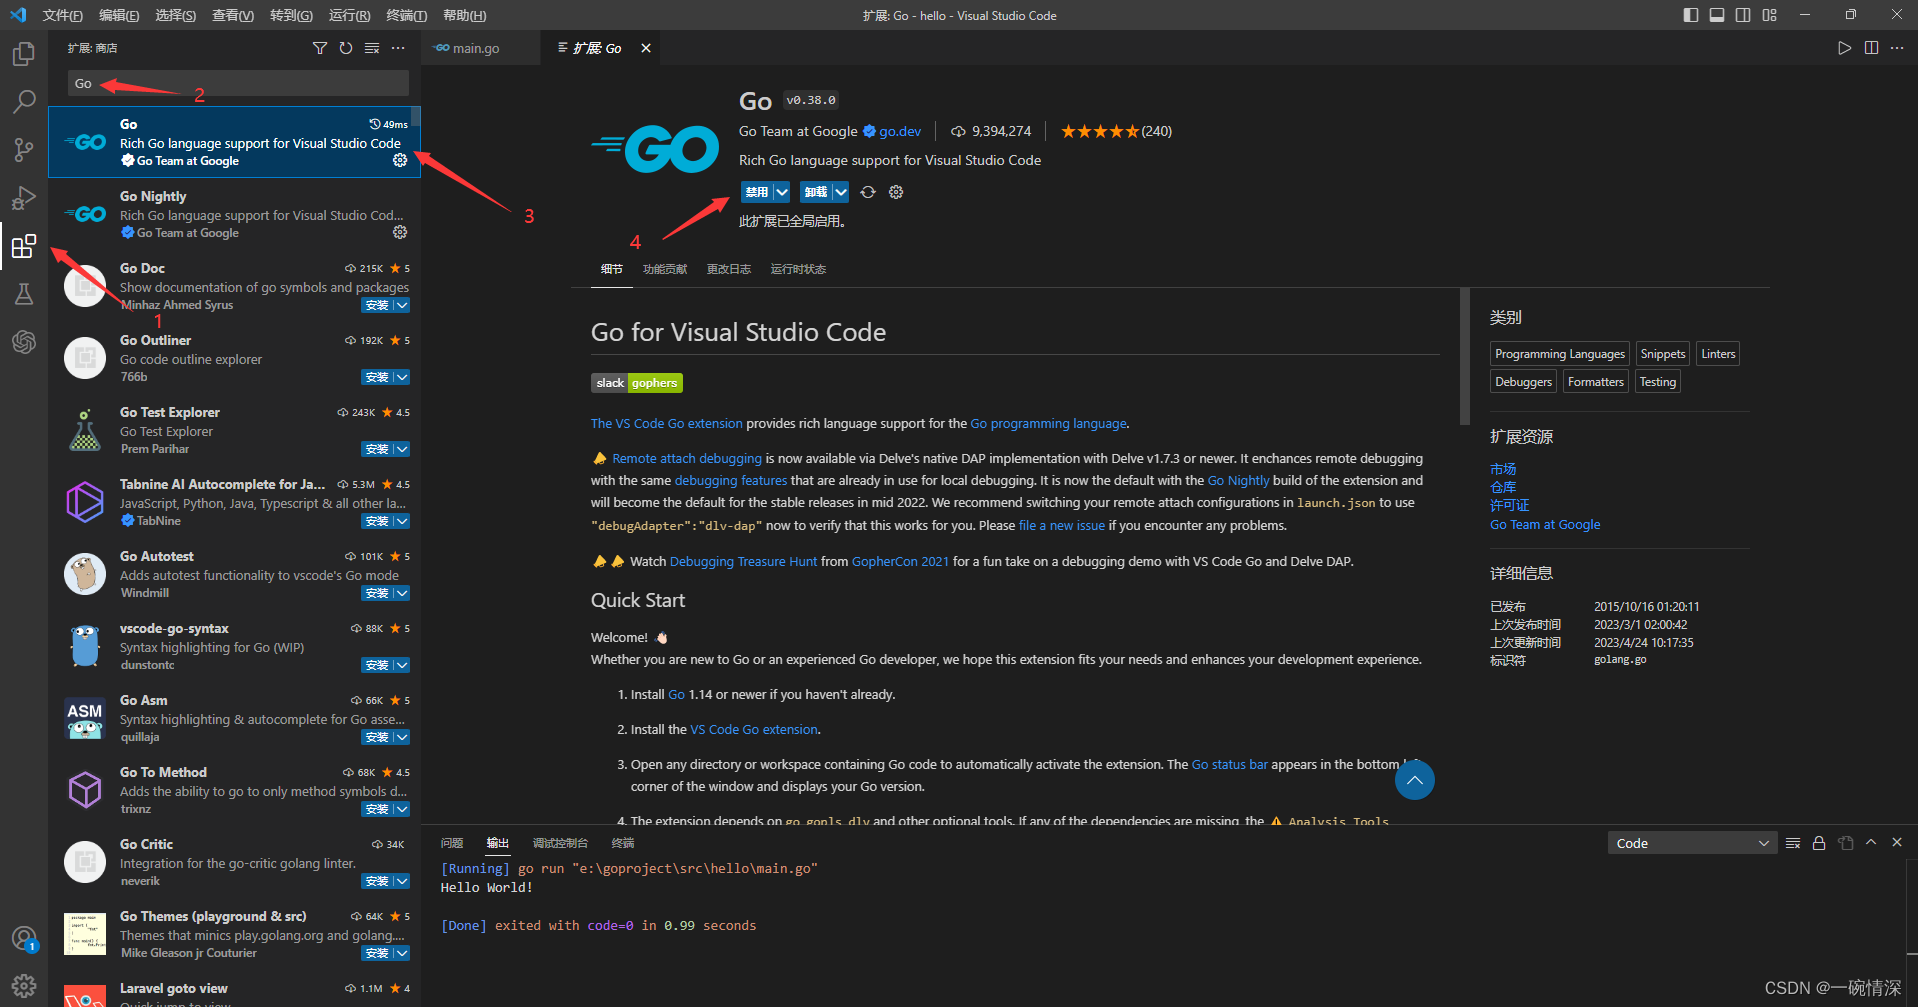Filter extensions using the funnel icon
The width and height of the screenshot is (1918, 1007).
pyautogui.click(x=320, y=48)
